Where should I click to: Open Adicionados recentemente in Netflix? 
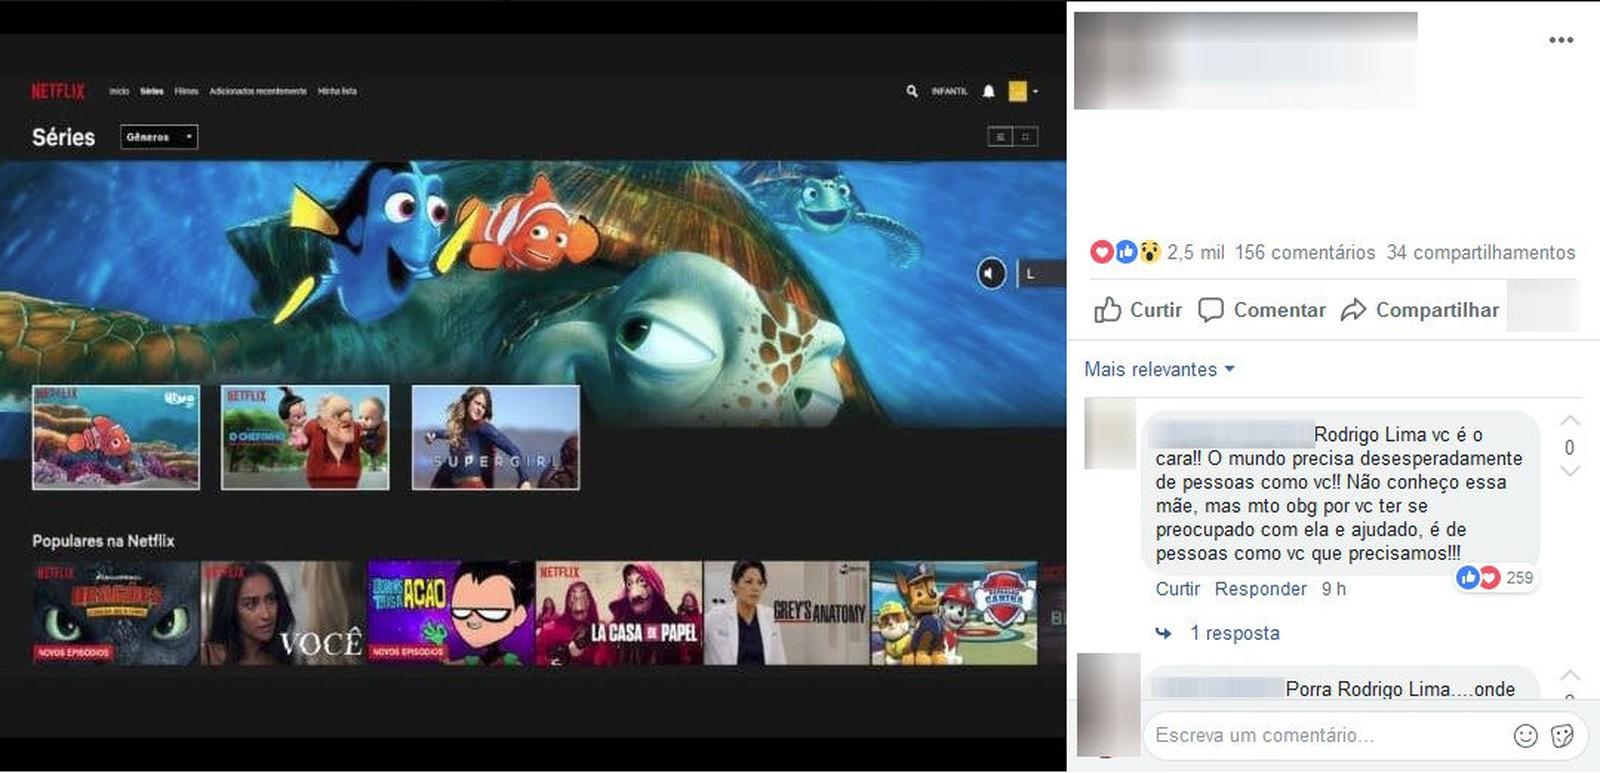[x=258, y=91]
